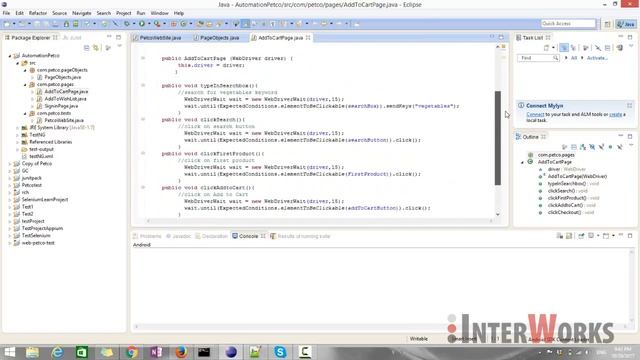Image resolution: width=640 pixels, height=360 pixels.
Task: Click the Open Type toolbar icon
Action: click(200, 24)
